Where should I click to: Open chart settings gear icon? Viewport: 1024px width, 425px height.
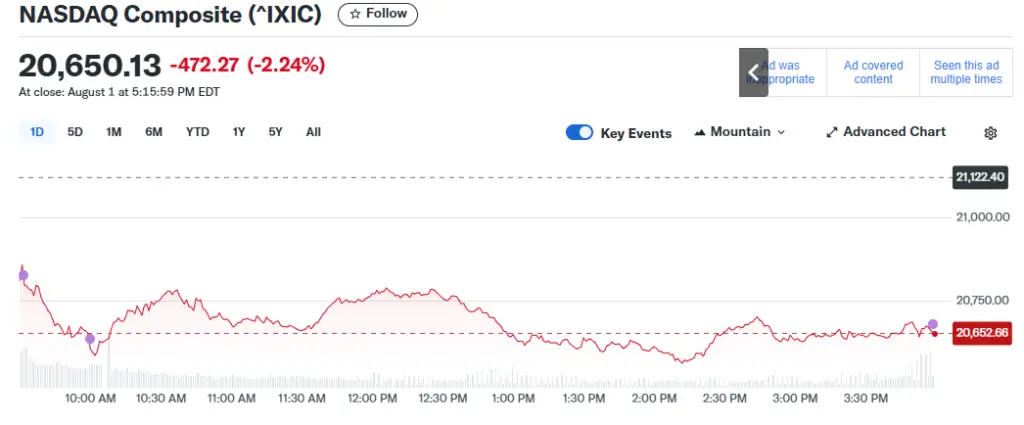click(x=990, y=133)
